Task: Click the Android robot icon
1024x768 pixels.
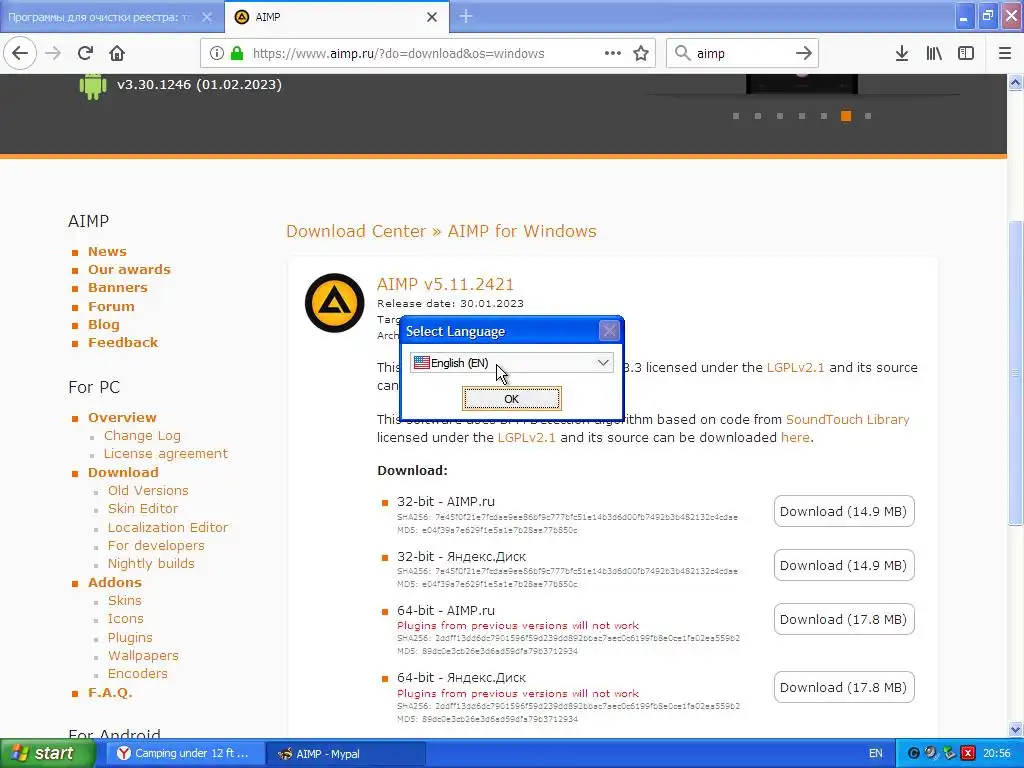Action: [93, 86]
